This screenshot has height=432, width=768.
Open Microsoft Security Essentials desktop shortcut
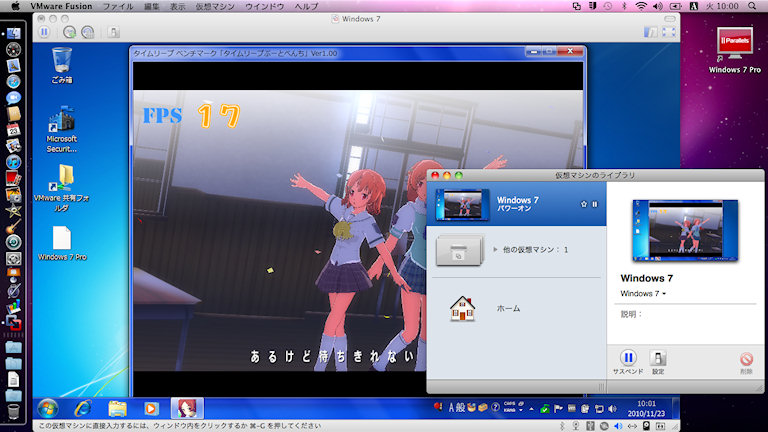click(62, 129)
